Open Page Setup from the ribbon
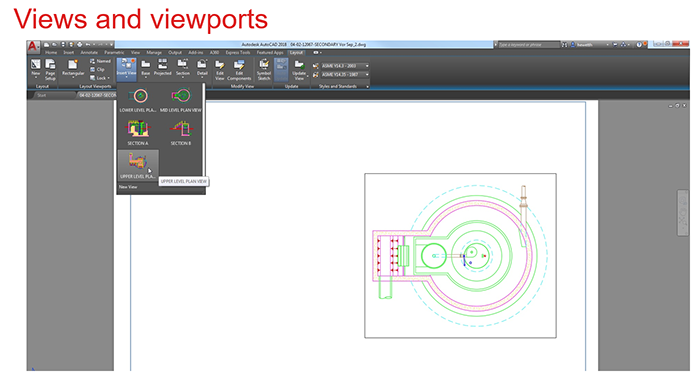Image resolution: width=700 pixels, height=382 pixels. [50, 69]
